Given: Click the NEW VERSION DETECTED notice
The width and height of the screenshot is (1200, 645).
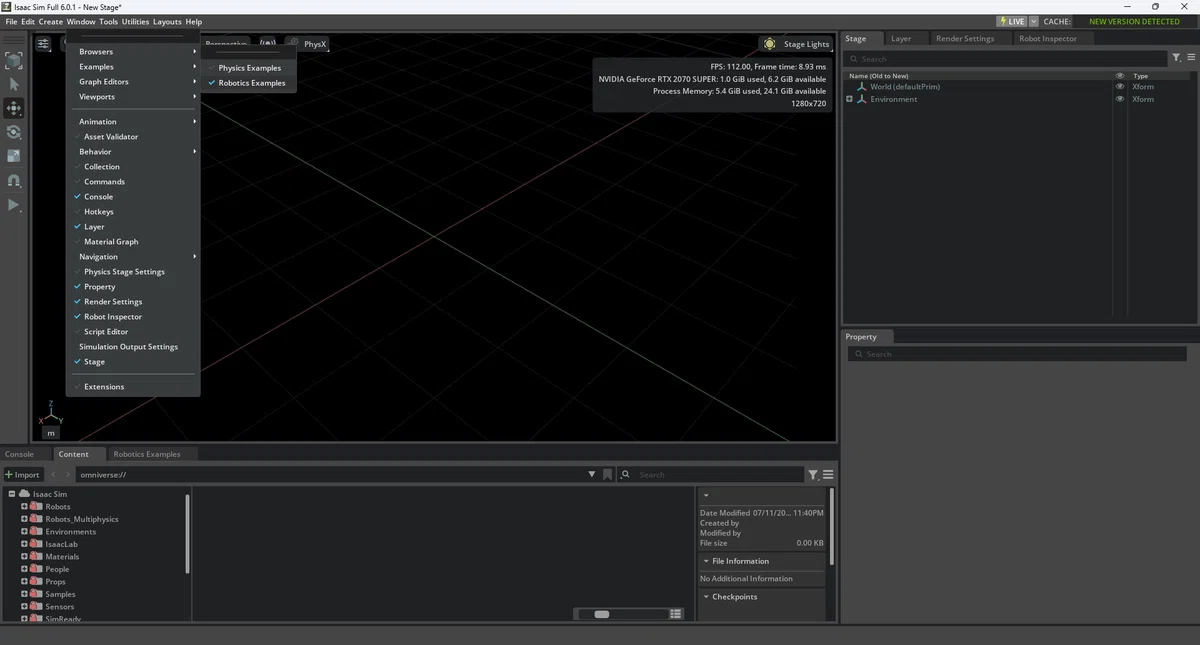Looking at the screenshot, I should pos(1134,21).
